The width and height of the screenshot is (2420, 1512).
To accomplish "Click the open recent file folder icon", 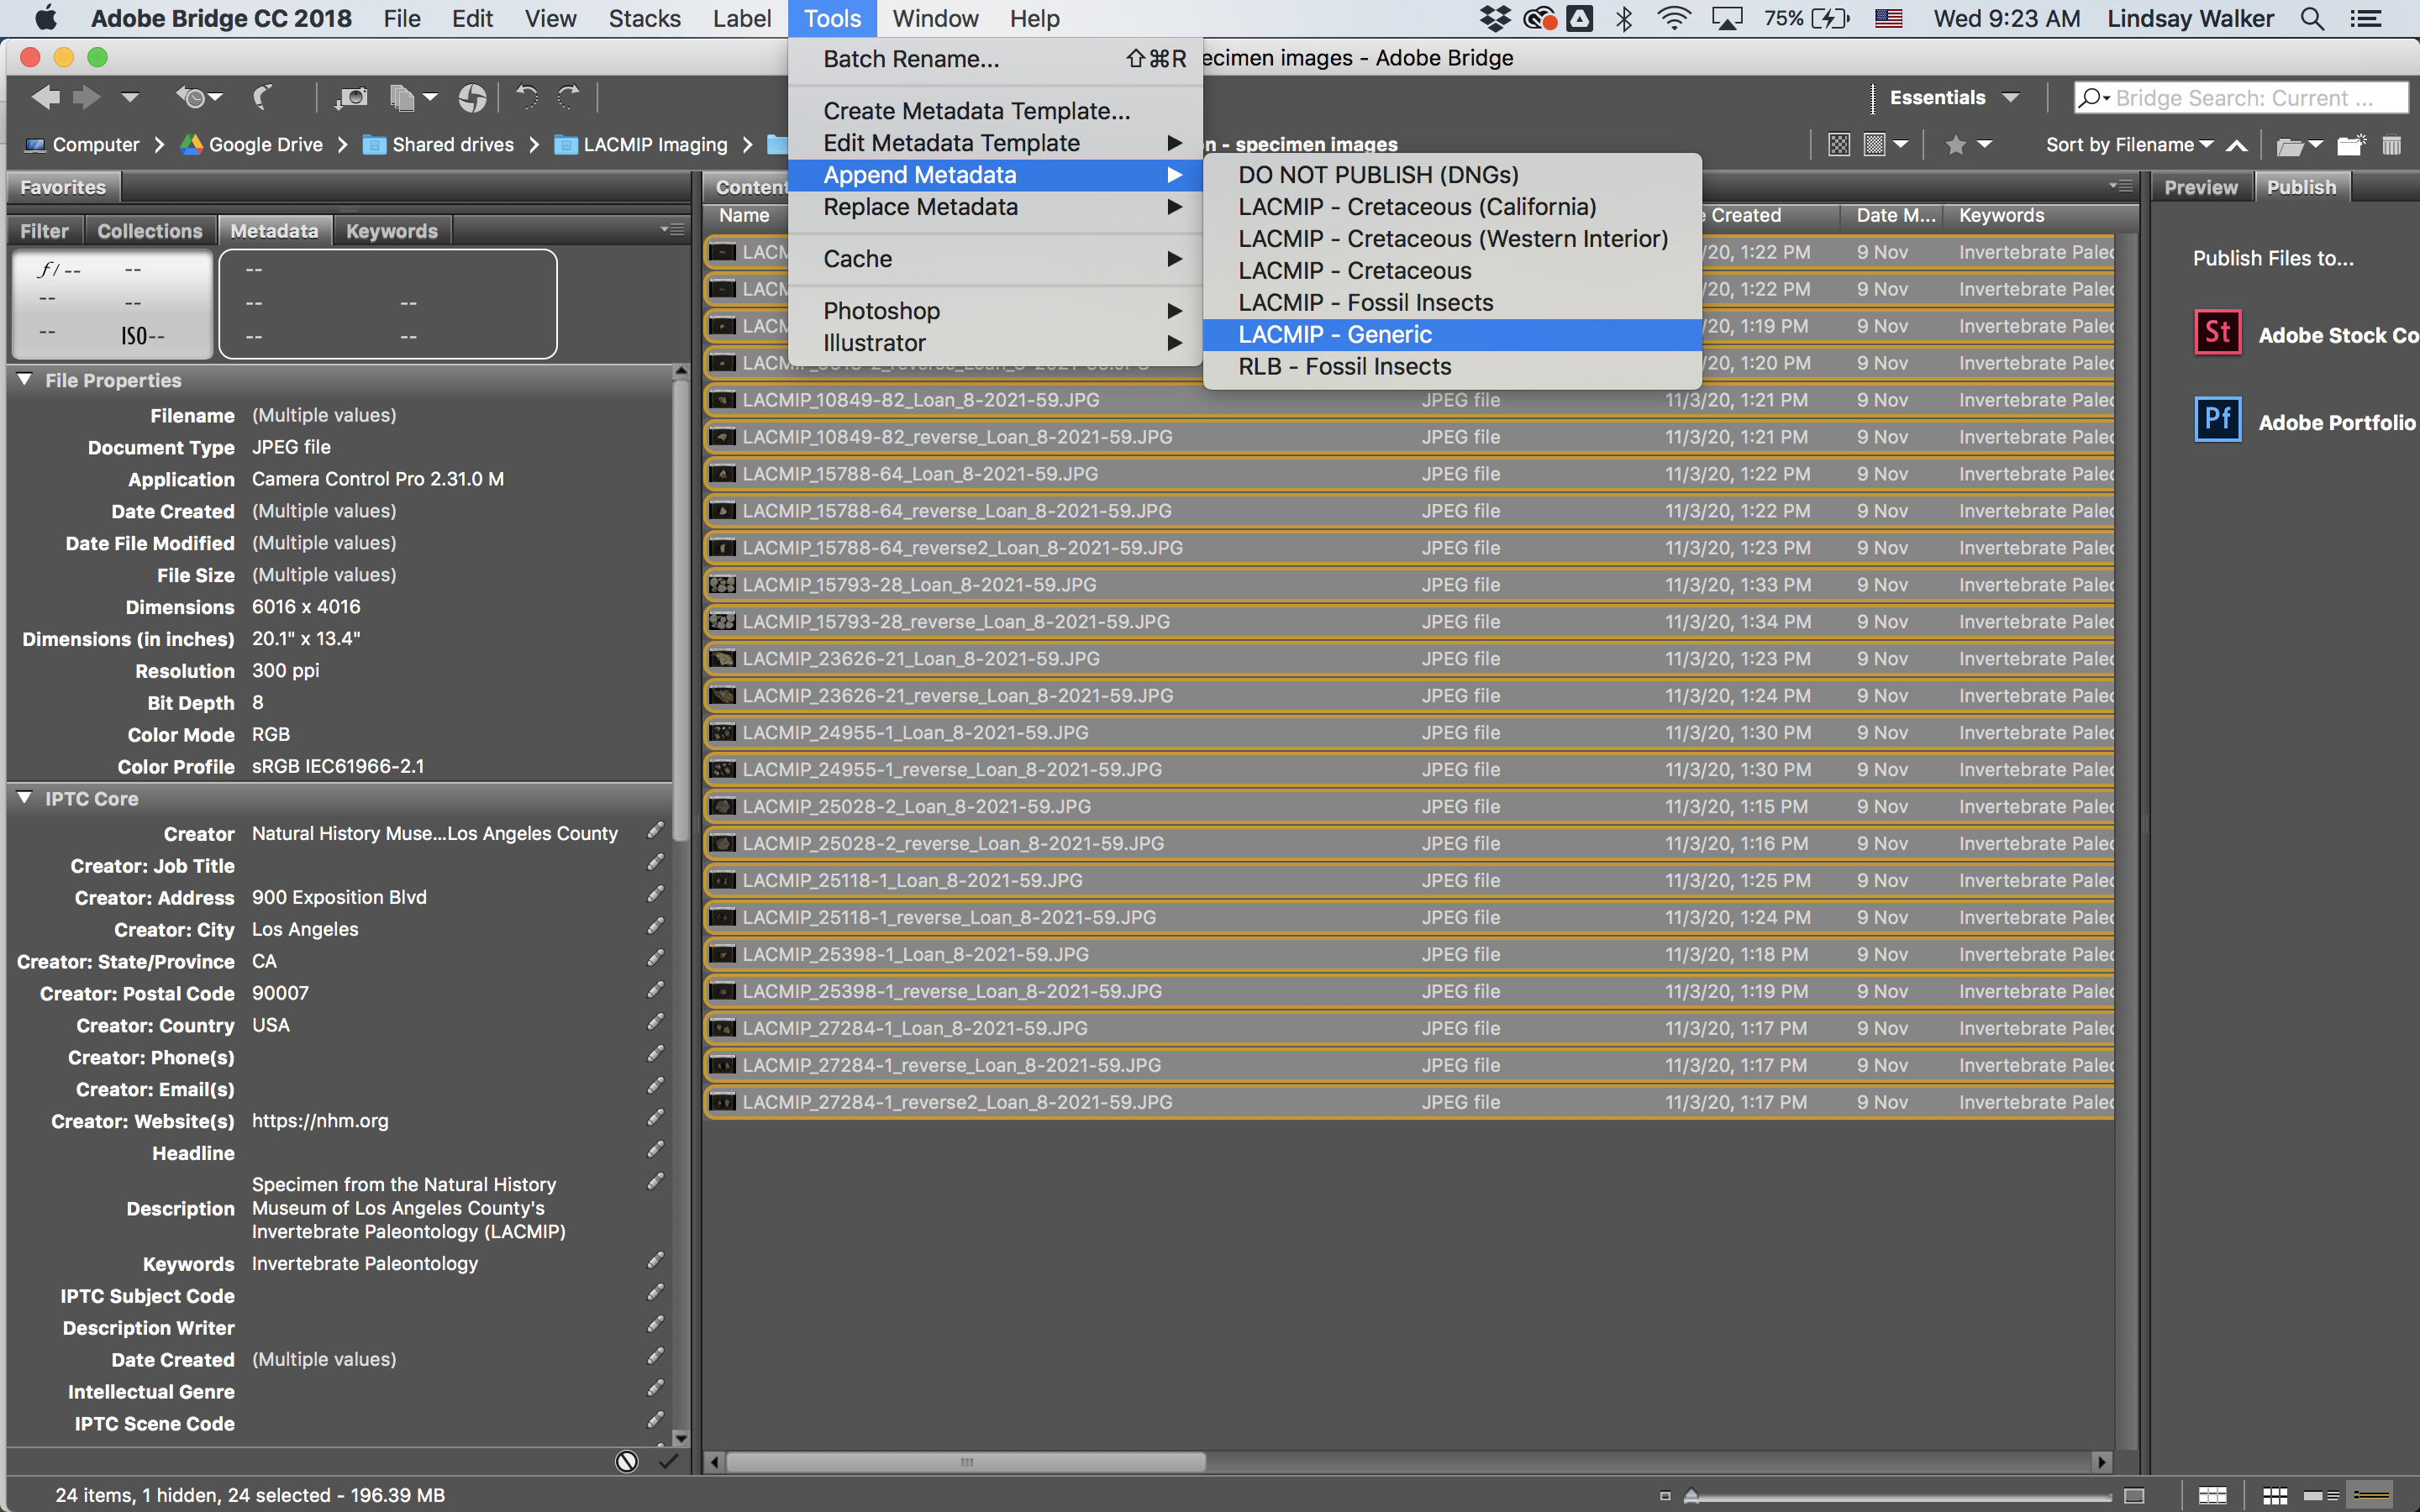I will click(2288, 146).
